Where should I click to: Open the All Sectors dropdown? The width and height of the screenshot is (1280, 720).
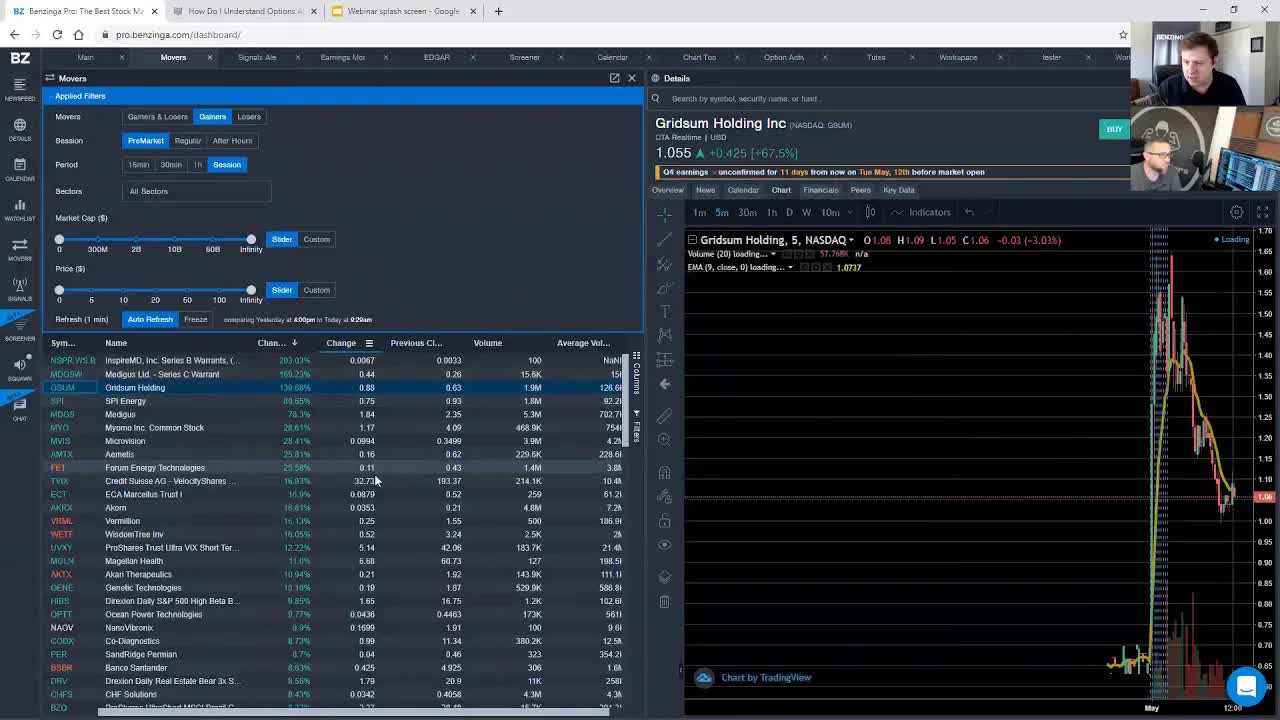(x=197, y=191)
